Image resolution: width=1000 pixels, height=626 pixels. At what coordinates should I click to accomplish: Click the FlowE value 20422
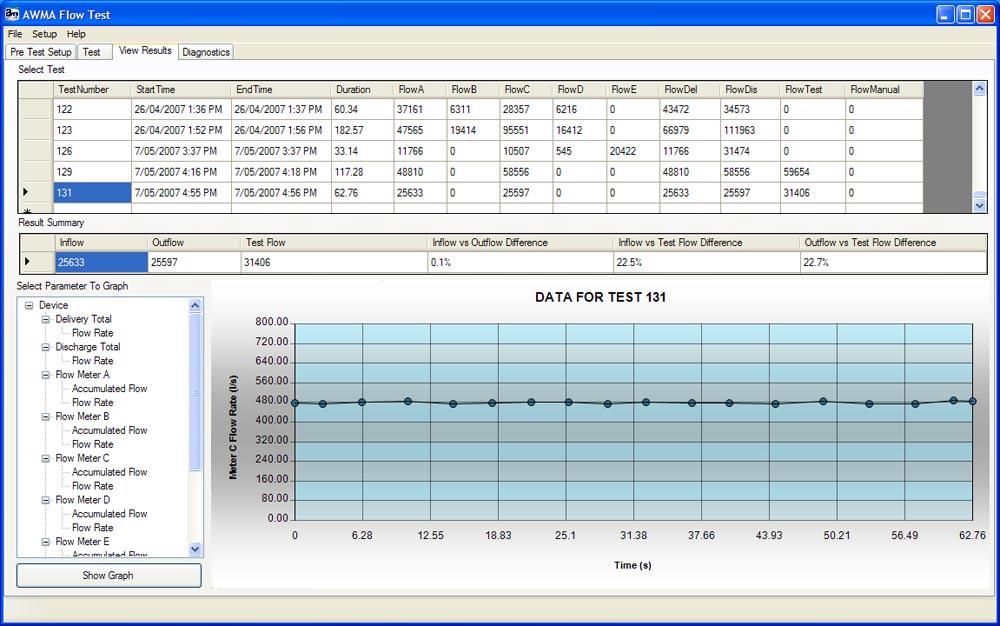click(632, 151)
